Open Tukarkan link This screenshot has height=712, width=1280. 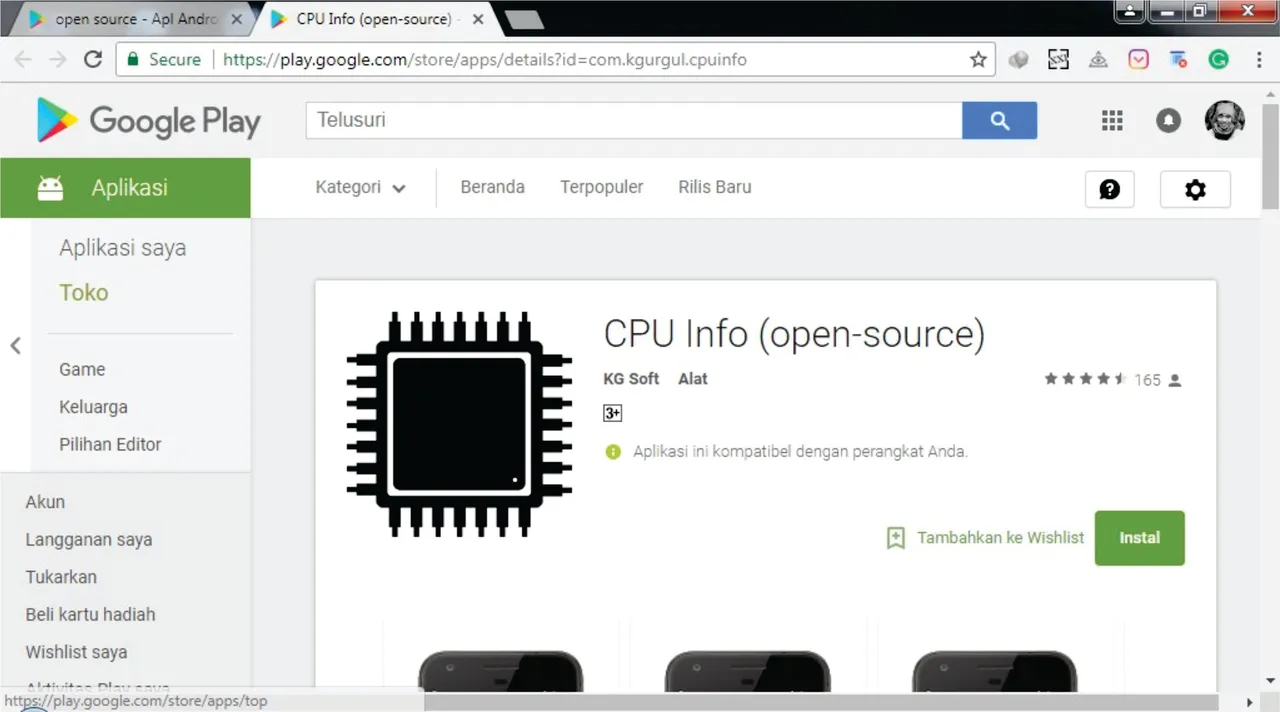point(61,577)
